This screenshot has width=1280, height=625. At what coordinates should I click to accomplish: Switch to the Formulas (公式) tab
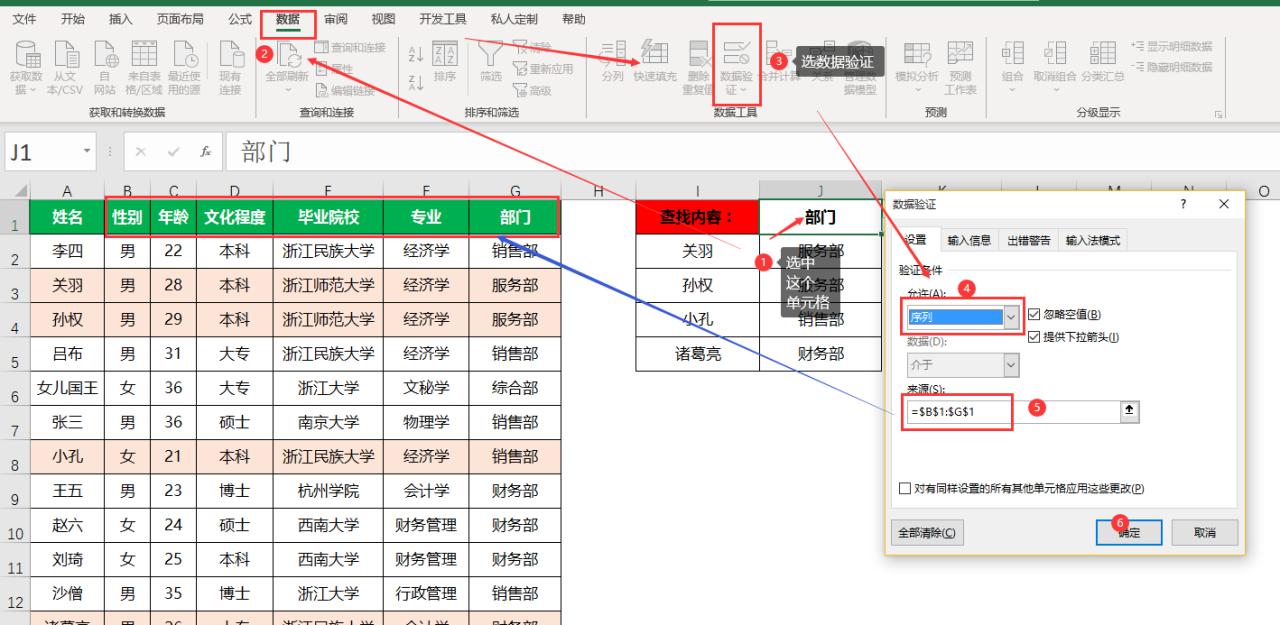[x=240, y=19]
